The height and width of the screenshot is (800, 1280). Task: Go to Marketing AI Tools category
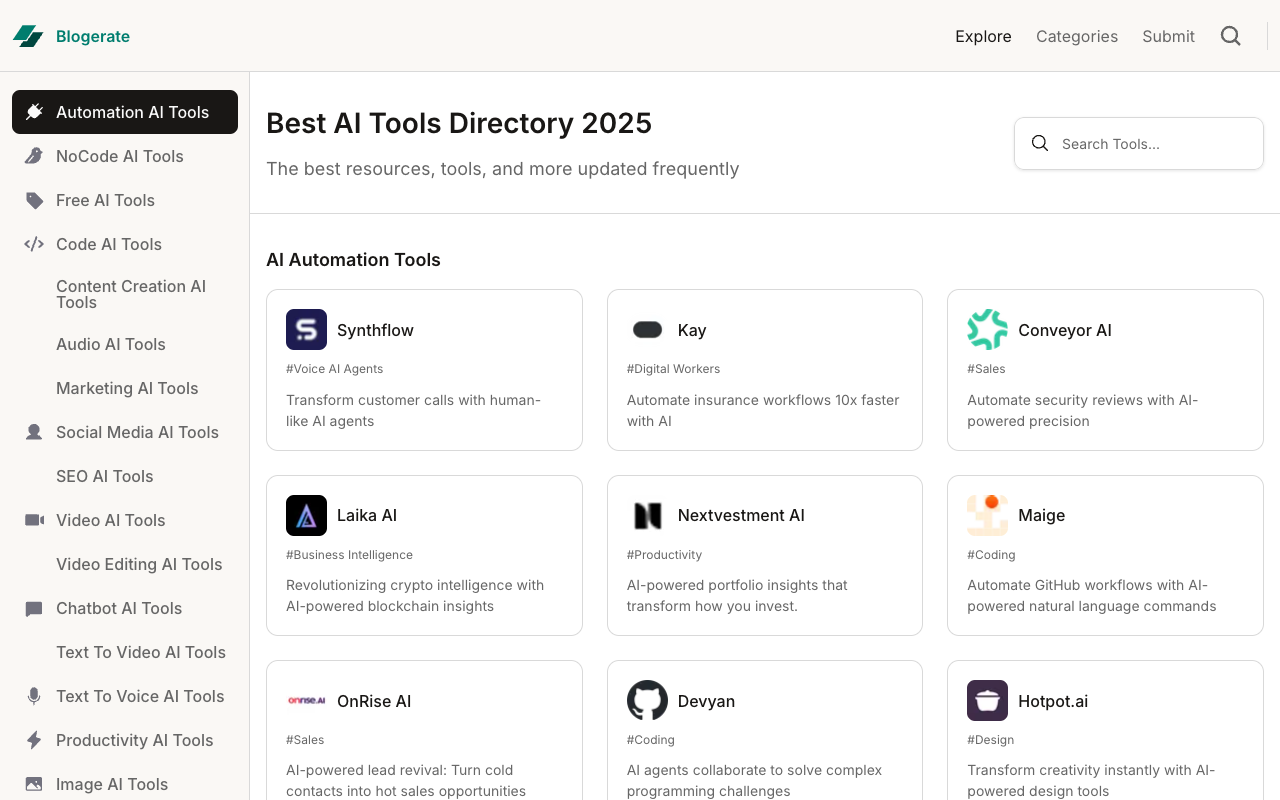(x=125, y=388)
